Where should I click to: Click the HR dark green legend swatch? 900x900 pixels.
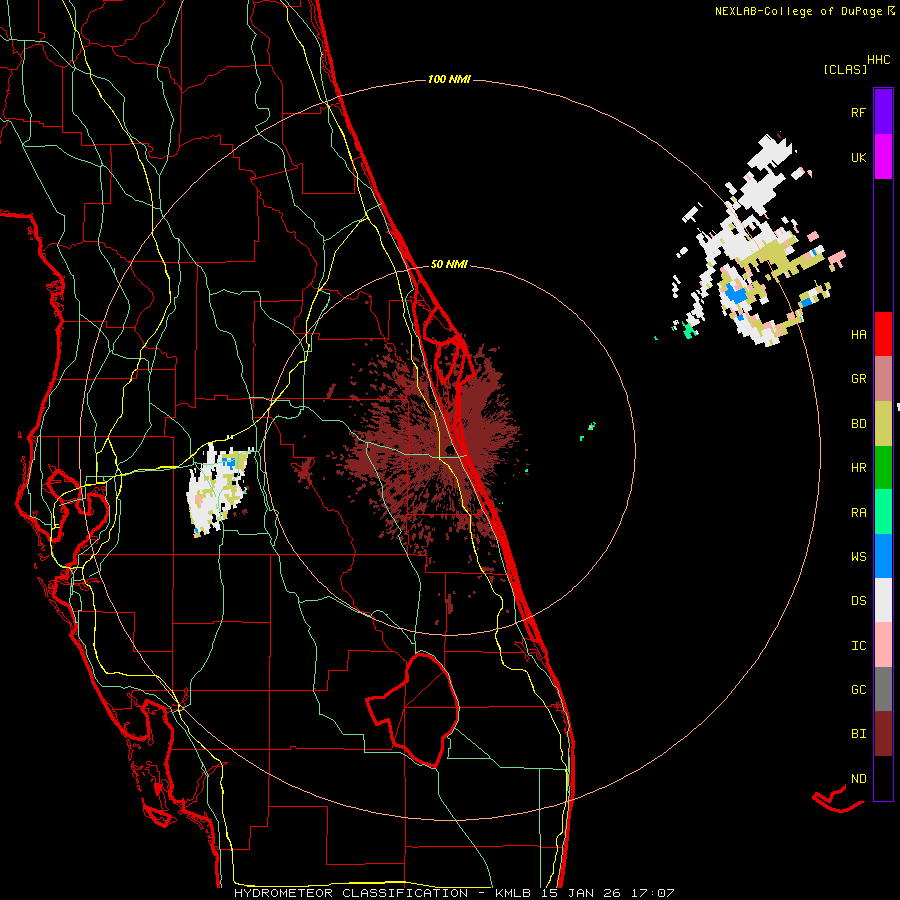click(x=883, y=467)
